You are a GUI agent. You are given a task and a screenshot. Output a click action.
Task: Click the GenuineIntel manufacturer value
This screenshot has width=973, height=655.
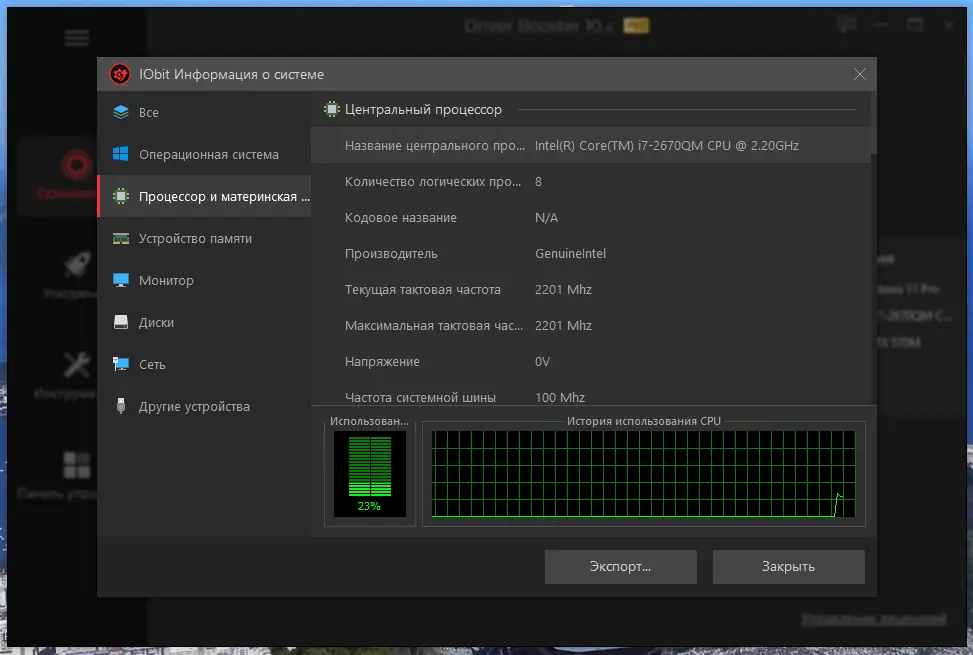(570, 253)
